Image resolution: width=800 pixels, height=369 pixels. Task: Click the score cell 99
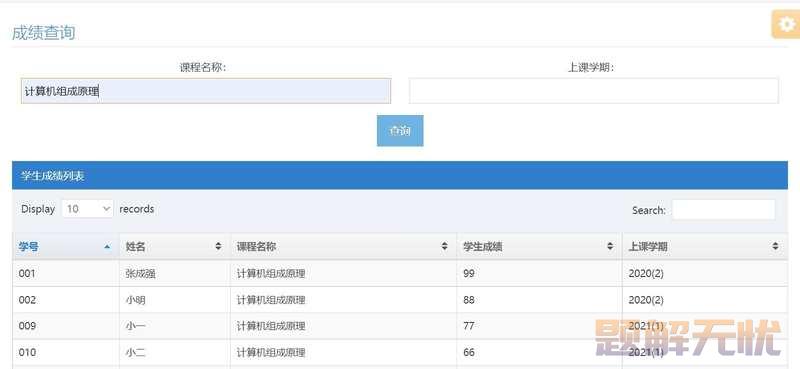(469, 274)
